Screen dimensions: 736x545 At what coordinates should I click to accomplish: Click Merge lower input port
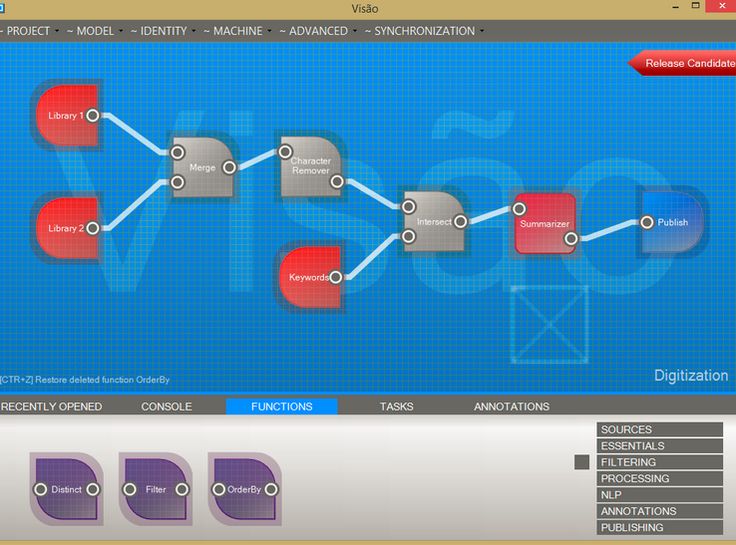[177, 182]
